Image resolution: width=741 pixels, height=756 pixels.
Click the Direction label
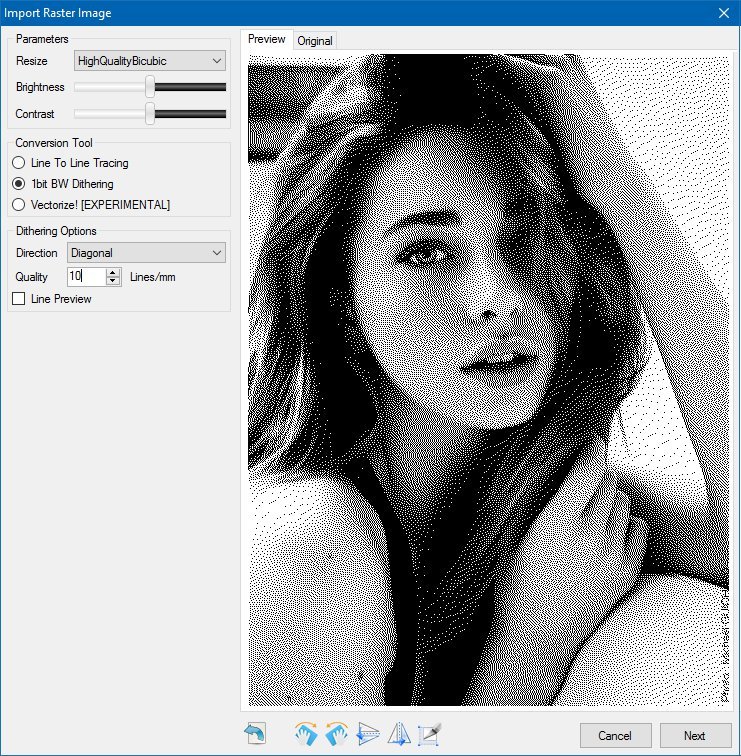click(x=37, y=253)
